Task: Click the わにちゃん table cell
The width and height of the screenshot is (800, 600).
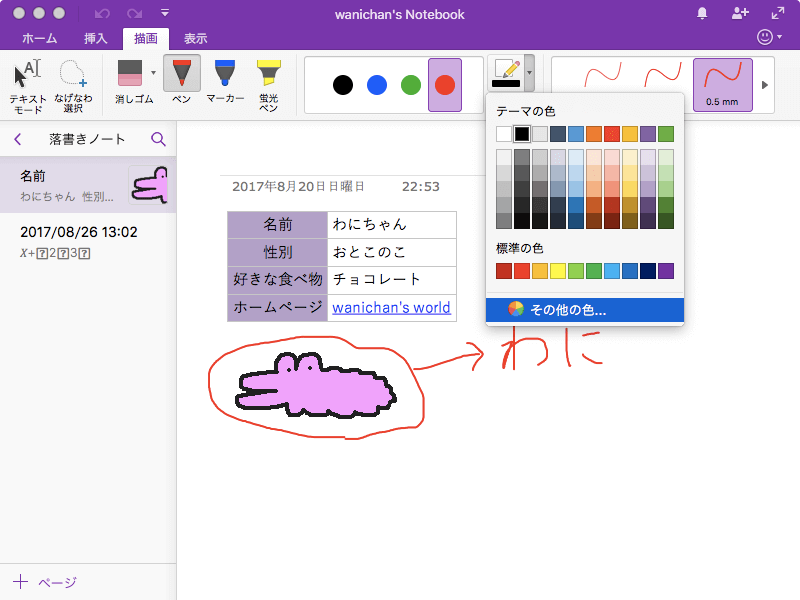Action: point(392,224)
